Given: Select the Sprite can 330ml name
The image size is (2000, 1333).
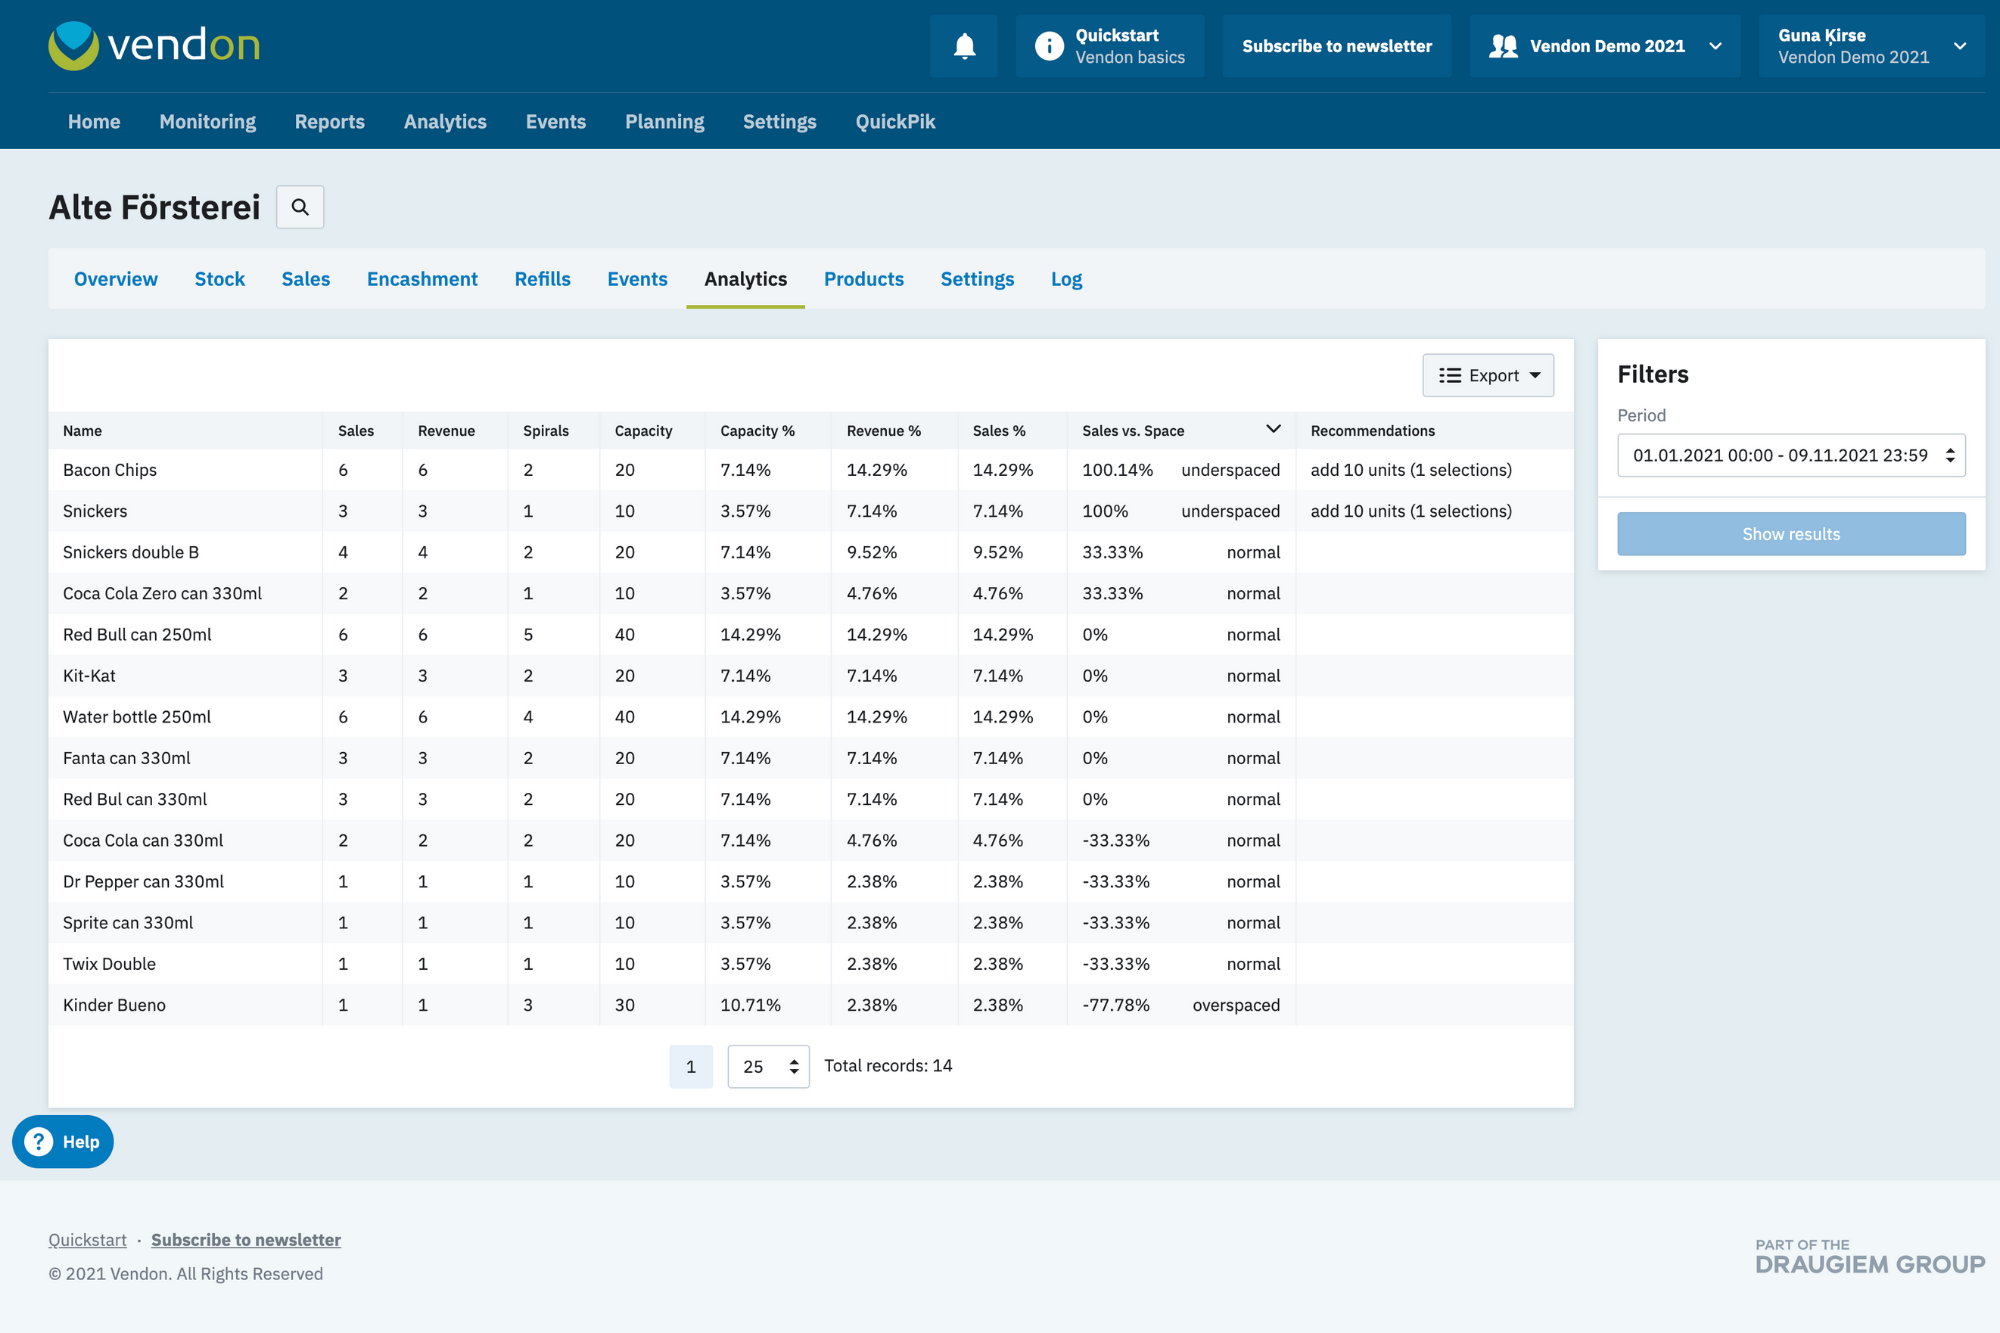Looking at the screenshot, I should [128, 922].
